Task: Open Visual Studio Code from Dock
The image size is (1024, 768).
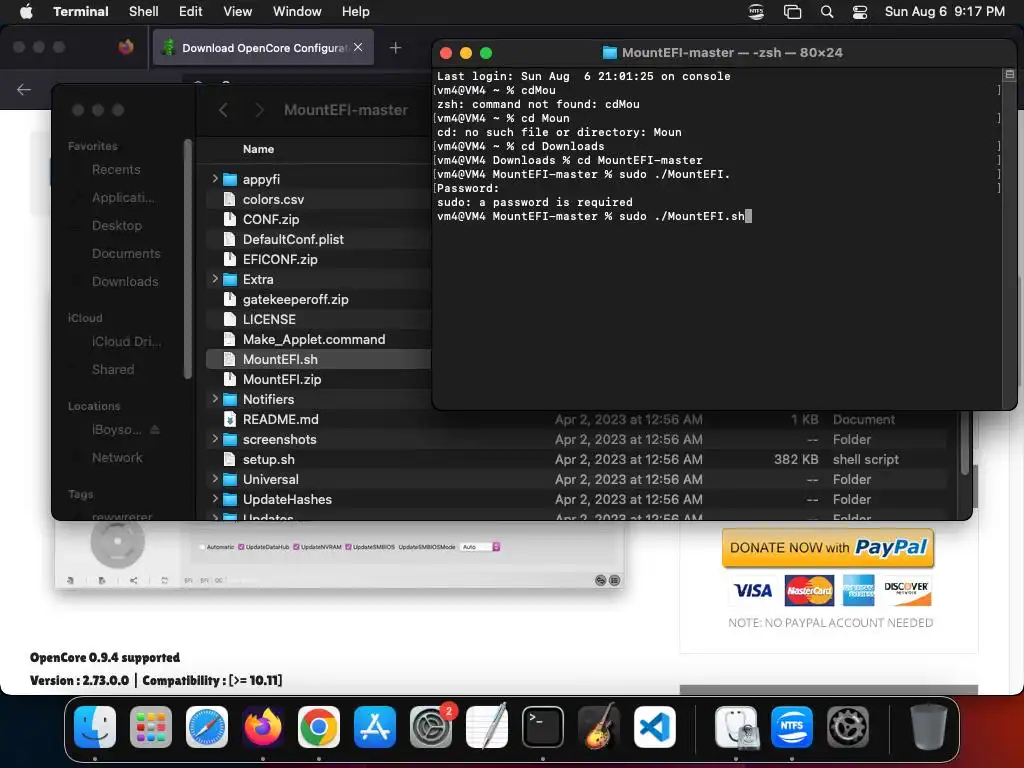Action: click(654, 727)
